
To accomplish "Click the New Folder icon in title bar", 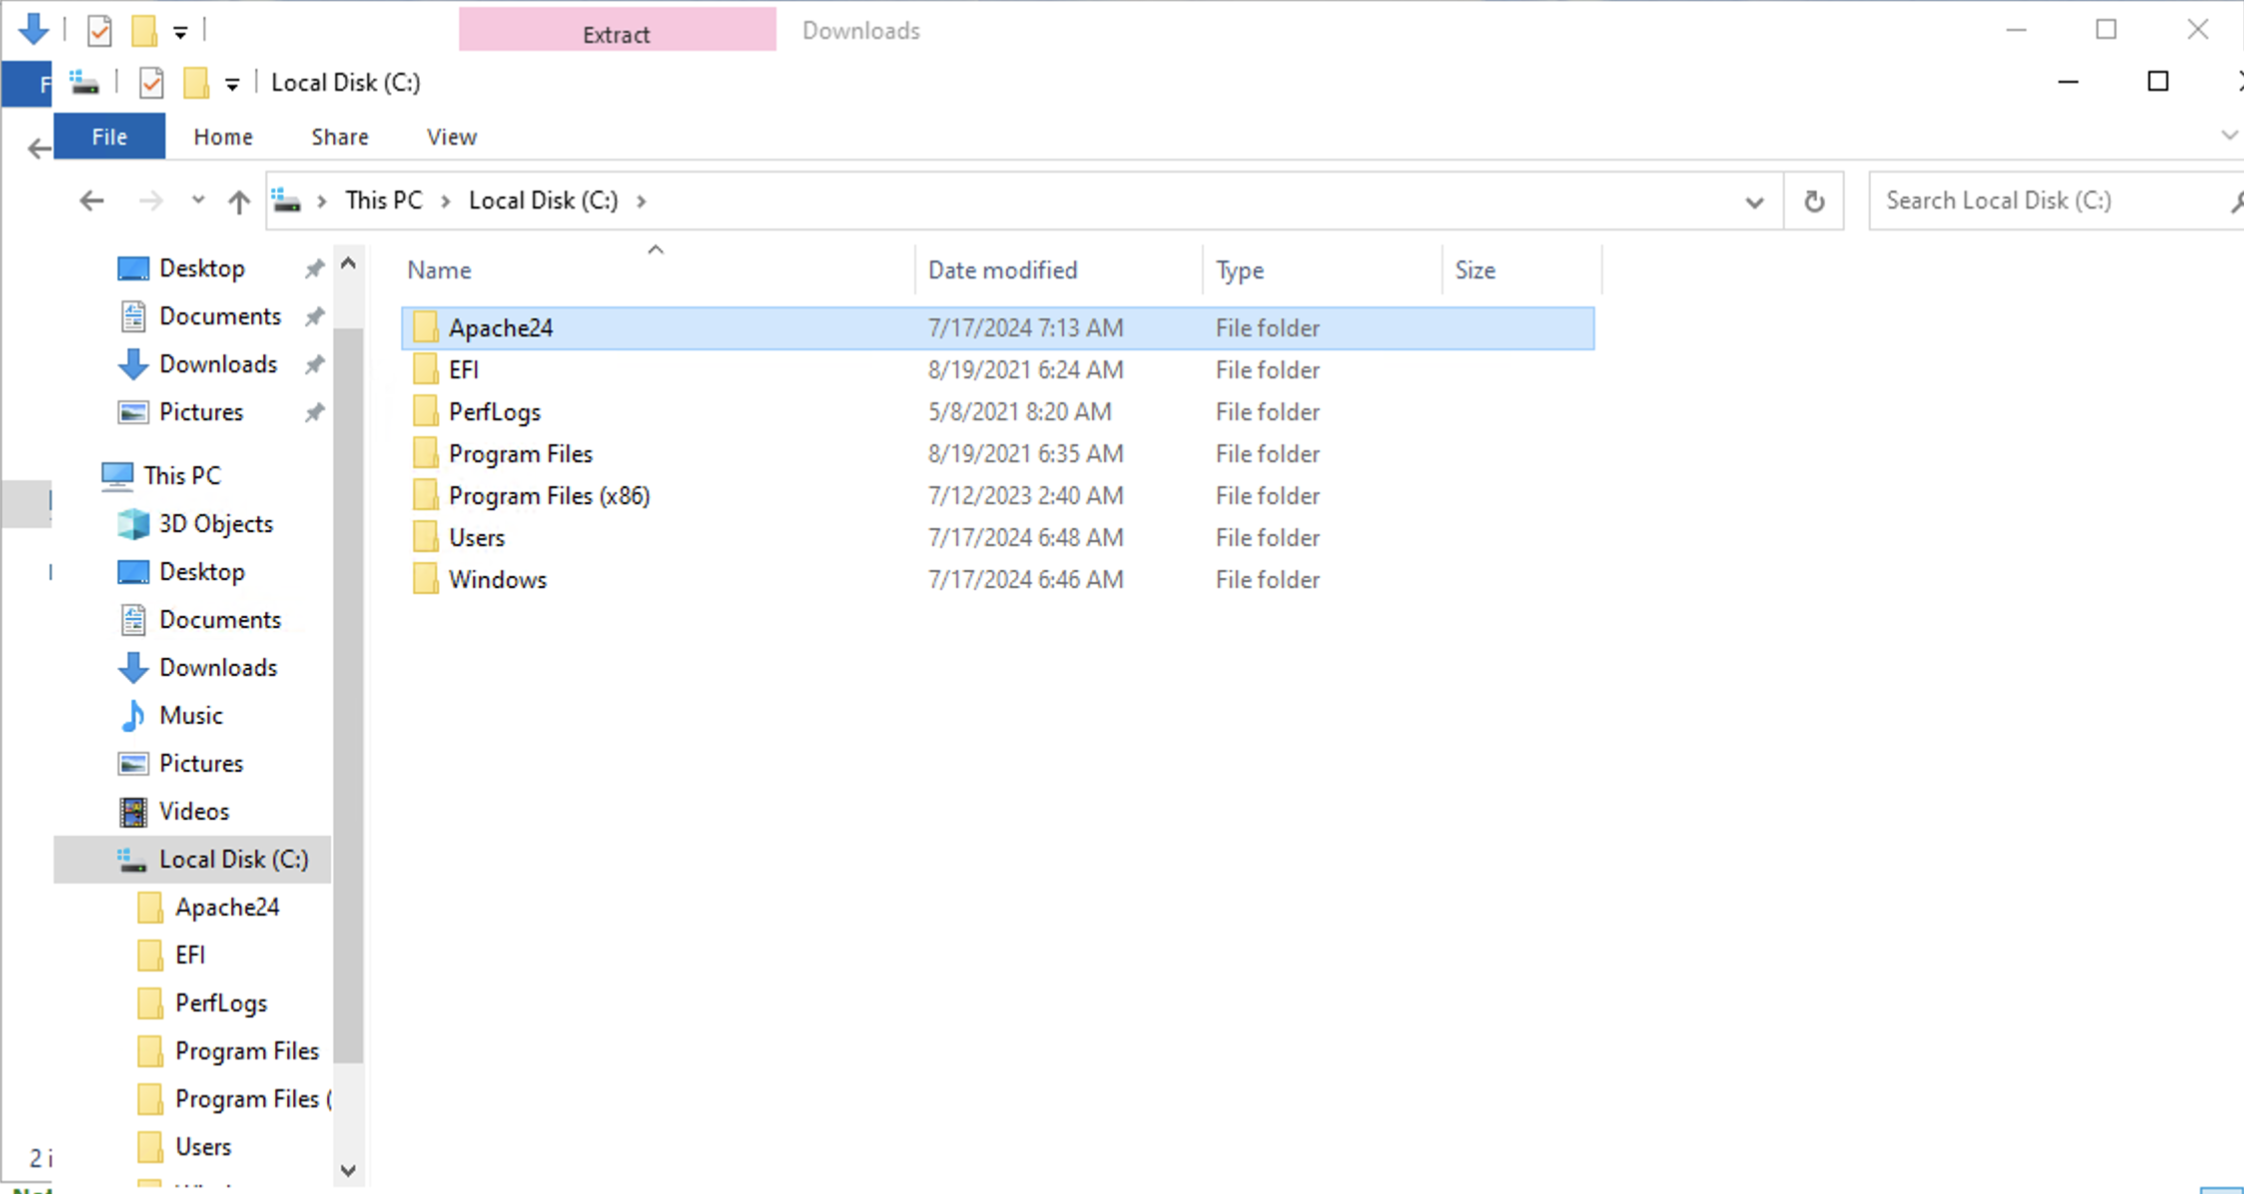I will click(196, 83).
